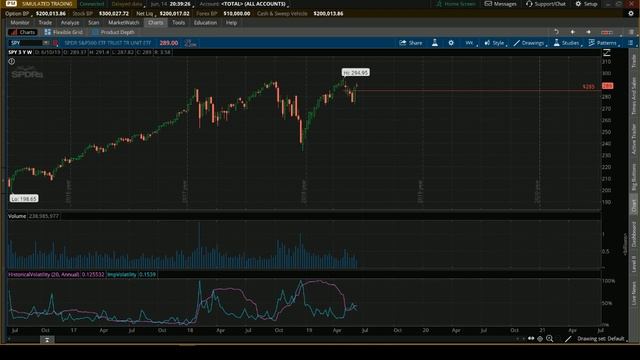Open the Education tab
The width and height of the screenshot is (640, 360).
click(x=205, y=22)
